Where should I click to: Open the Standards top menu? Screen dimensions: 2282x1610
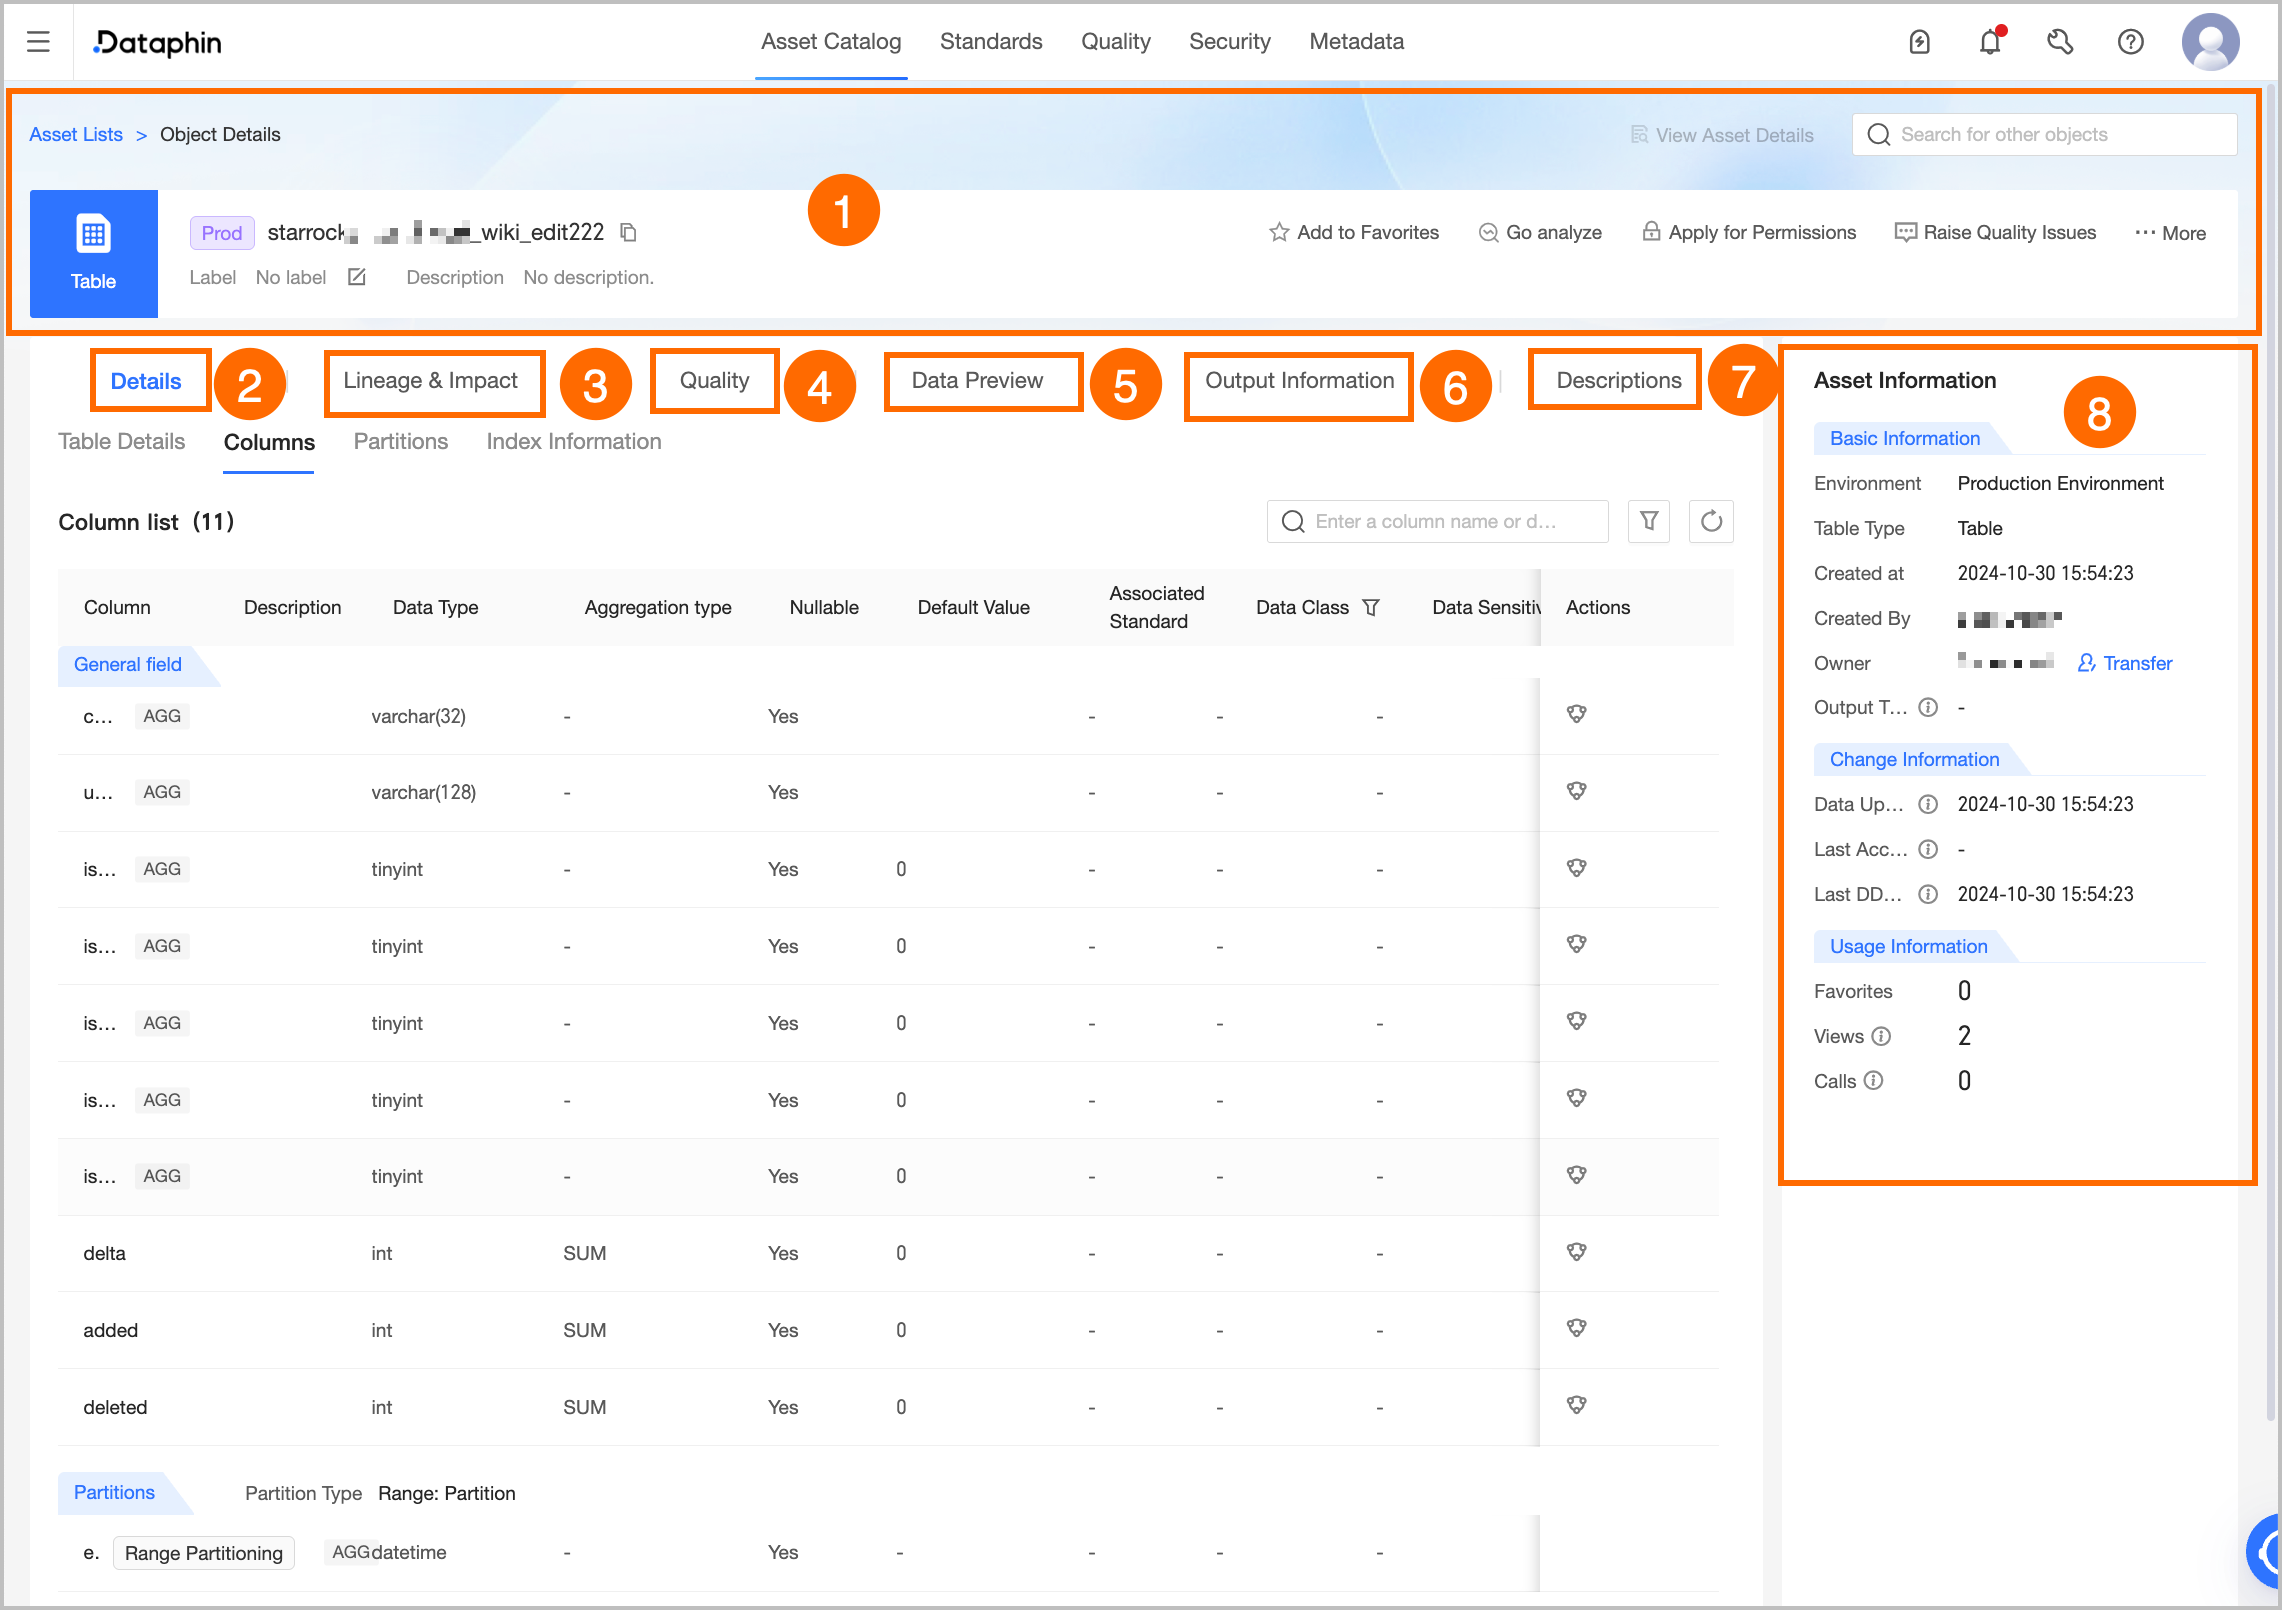coord(990,41)
